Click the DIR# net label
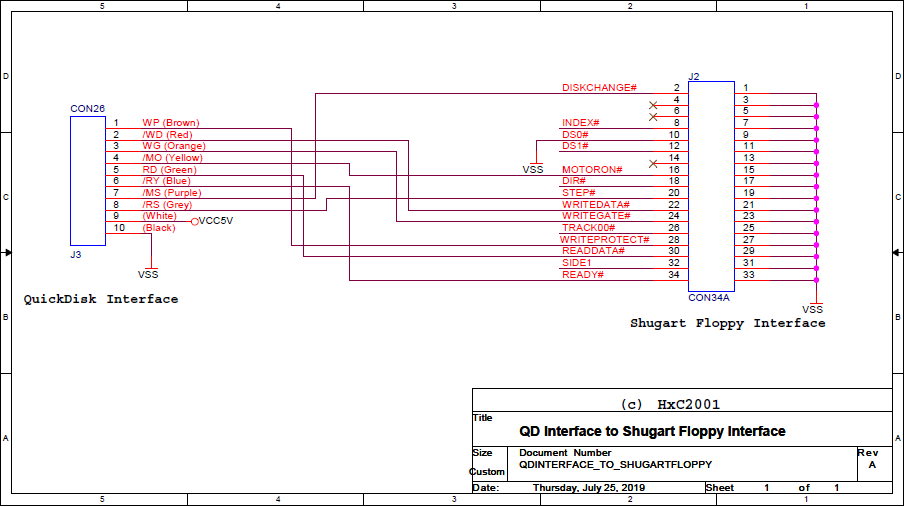This screenshot has height=507, width=904. [x=574, y=181]
